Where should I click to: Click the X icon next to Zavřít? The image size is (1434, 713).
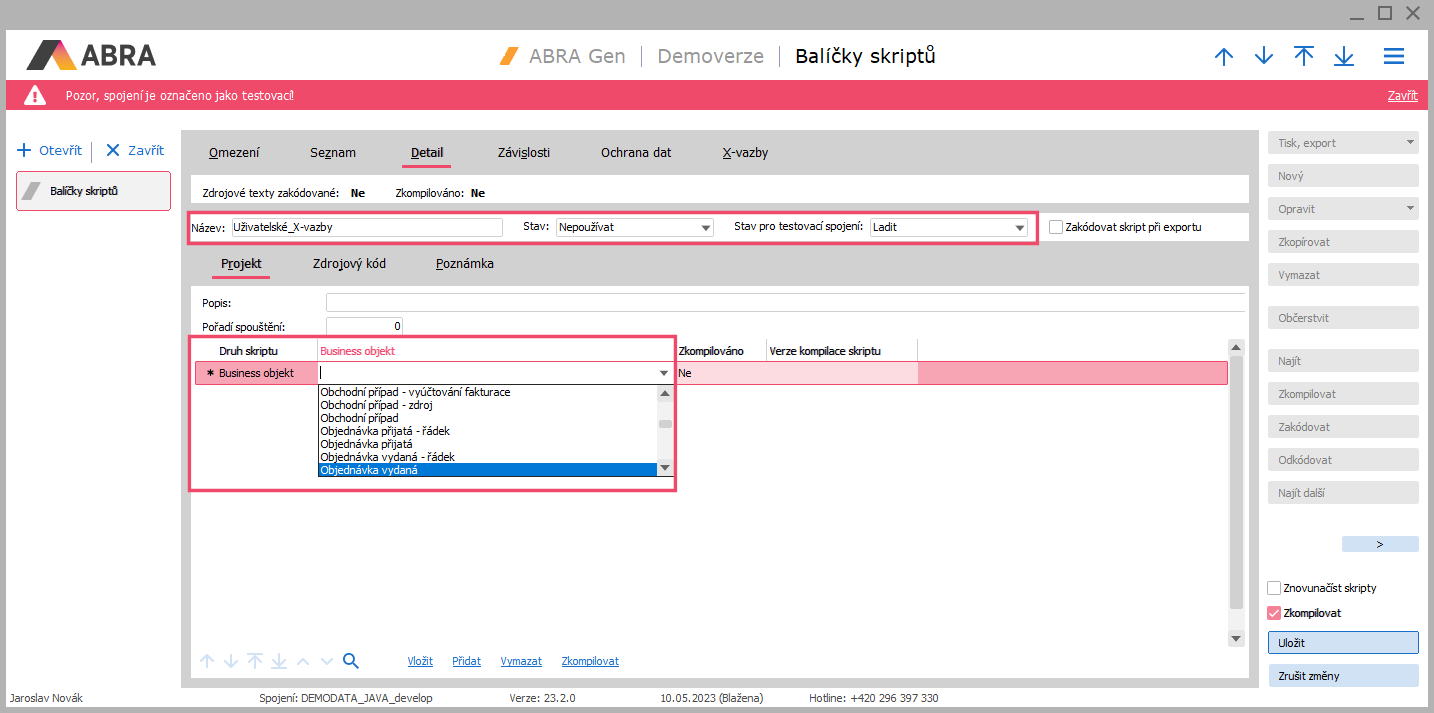[113, 151]
